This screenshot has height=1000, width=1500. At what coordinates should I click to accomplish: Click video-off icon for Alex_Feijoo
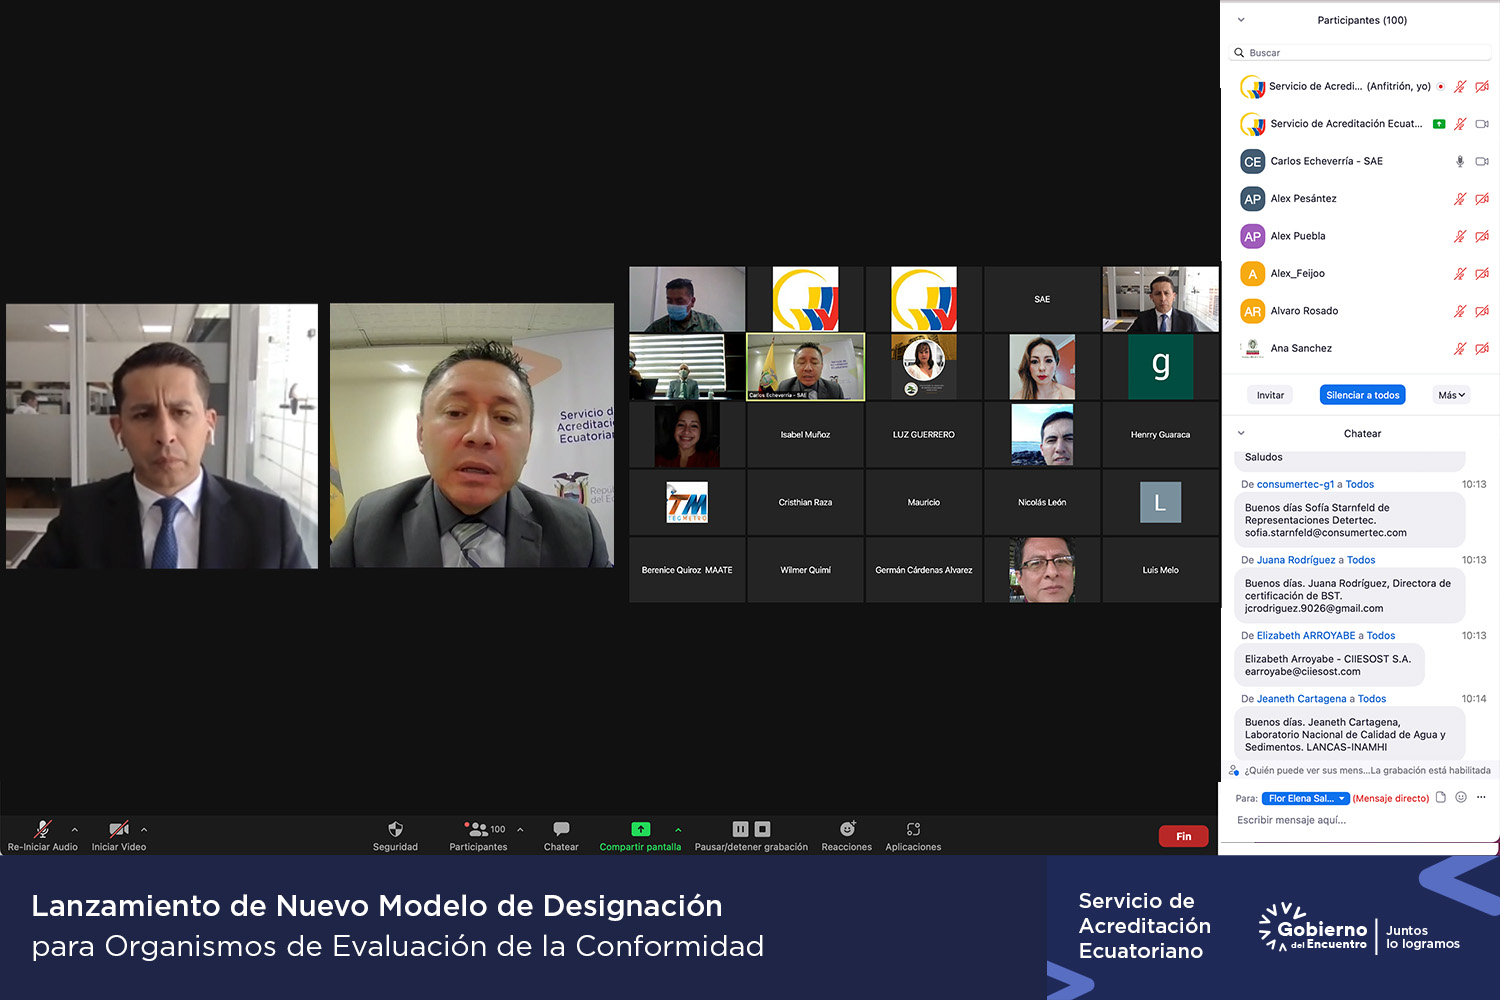(x=1482, y=274)
